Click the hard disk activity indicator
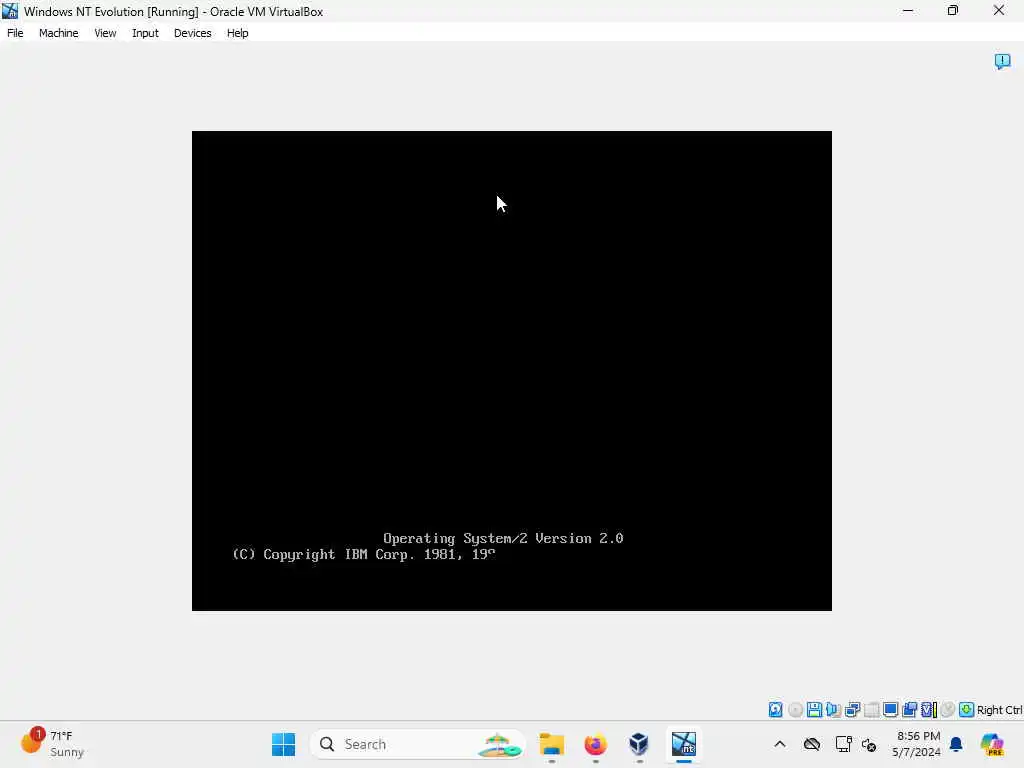Viewport: 1024px width, 768px height. [x=775, y=709]
